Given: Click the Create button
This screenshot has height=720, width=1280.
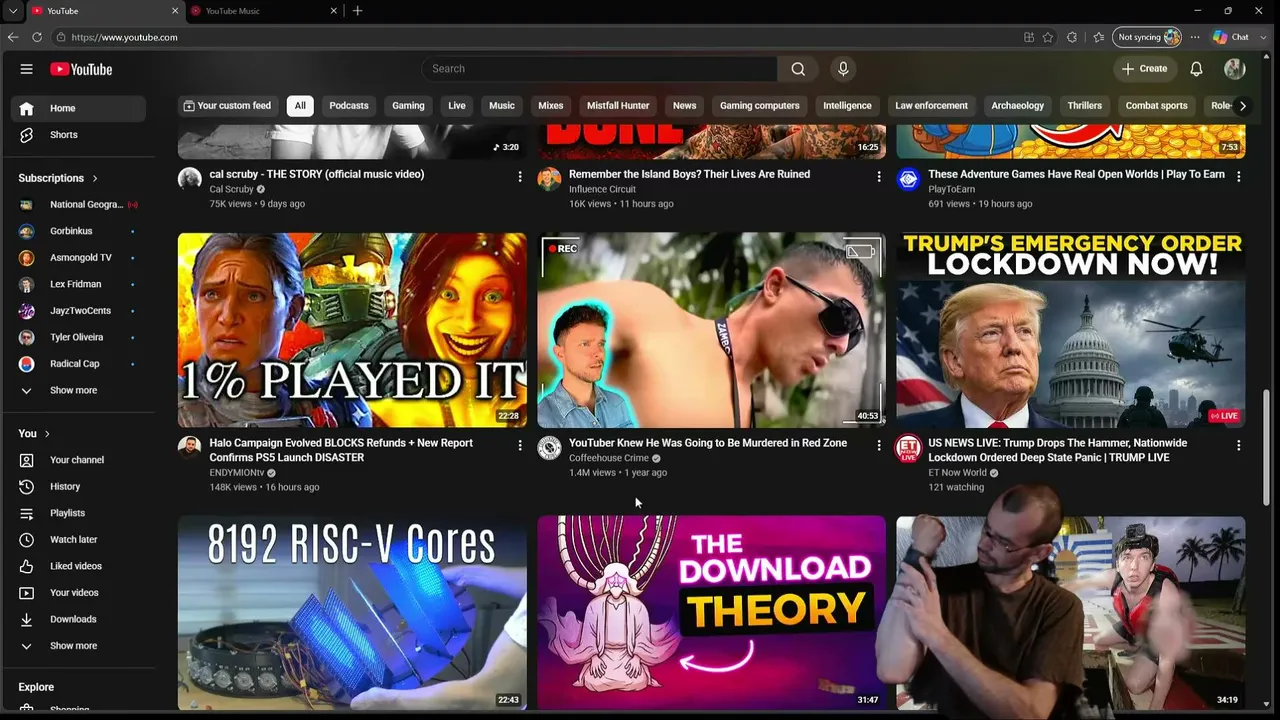Looking at the screenshot, I should click(1144, 69).
